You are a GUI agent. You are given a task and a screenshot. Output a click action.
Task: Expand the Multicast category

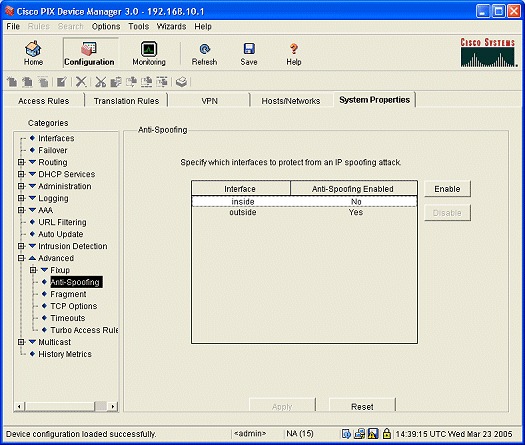tap(21, 342)
